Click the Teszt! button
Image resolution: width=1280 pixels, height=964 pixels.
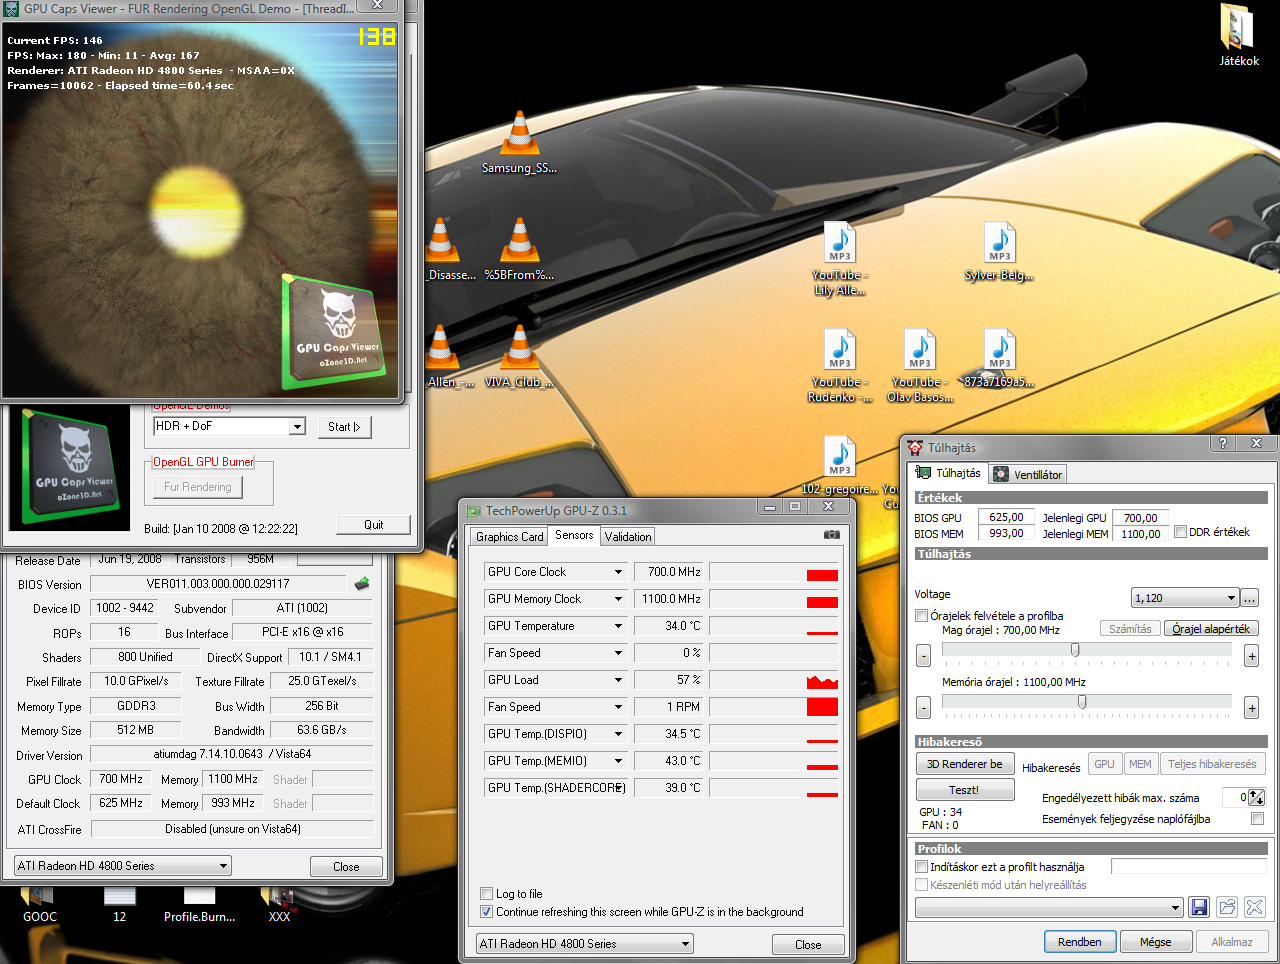click(x=965, y=790)
